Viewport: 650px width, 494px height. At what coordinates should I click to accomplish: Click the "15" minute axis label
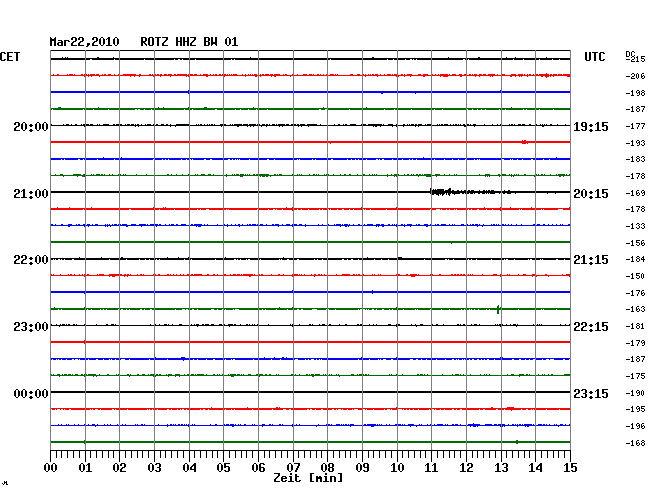coord(570,468)
